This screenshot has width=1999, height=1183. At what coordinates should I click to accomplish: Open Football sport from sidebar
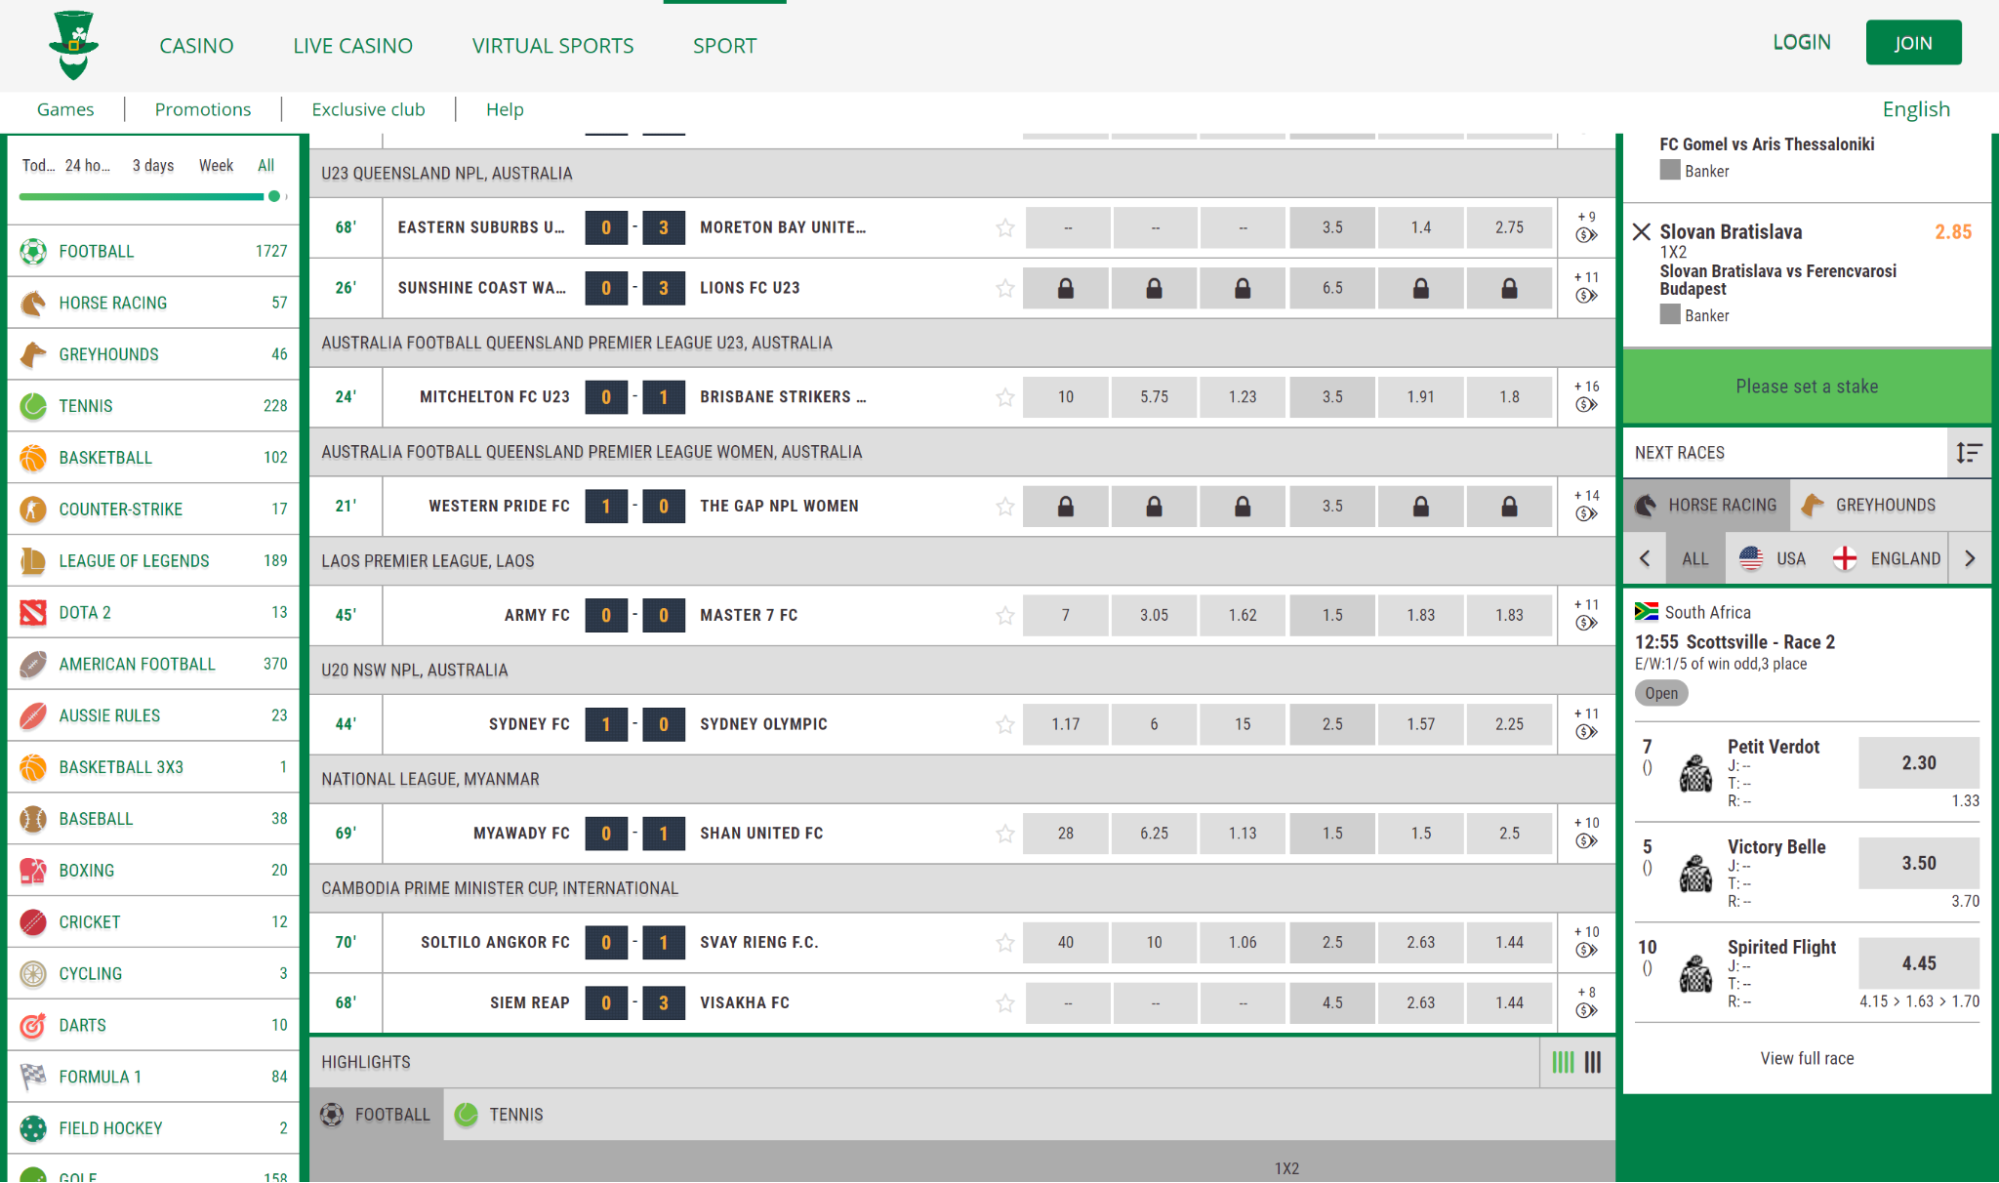pos(153,251)
